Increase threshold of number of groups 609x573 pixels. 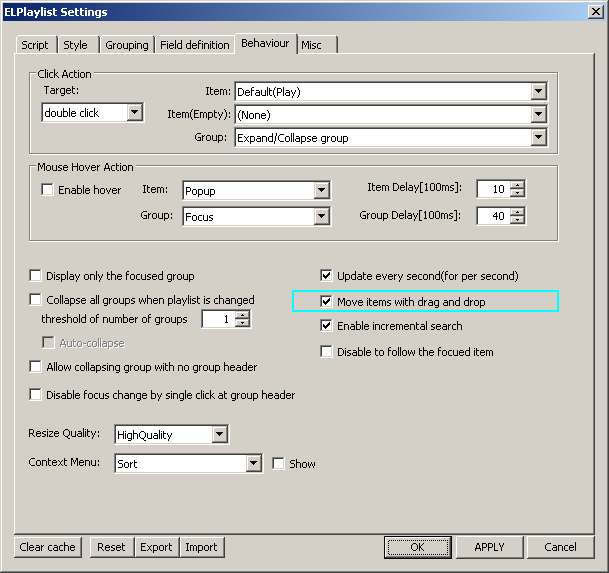point(242,315)
